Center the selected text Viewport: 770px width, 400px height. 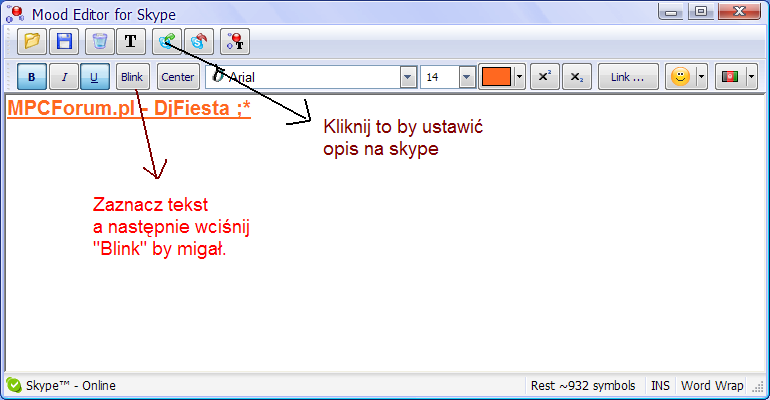(178, 77)
